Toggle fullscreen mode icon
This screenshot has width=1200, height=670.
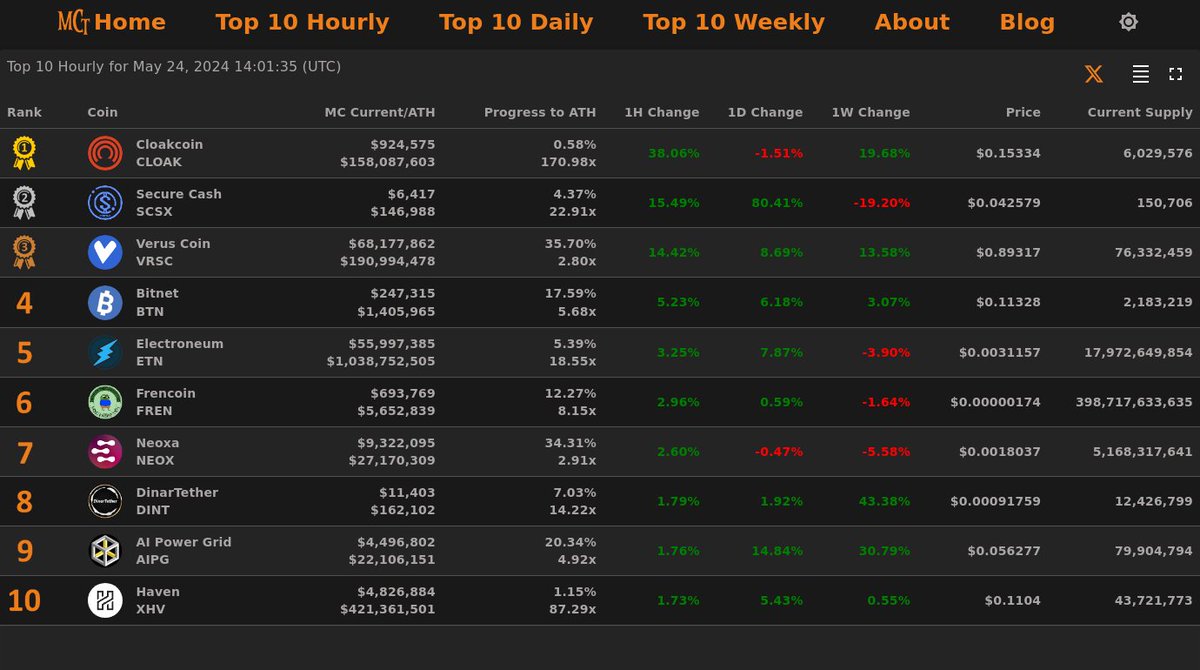(x=1175, y=74)
